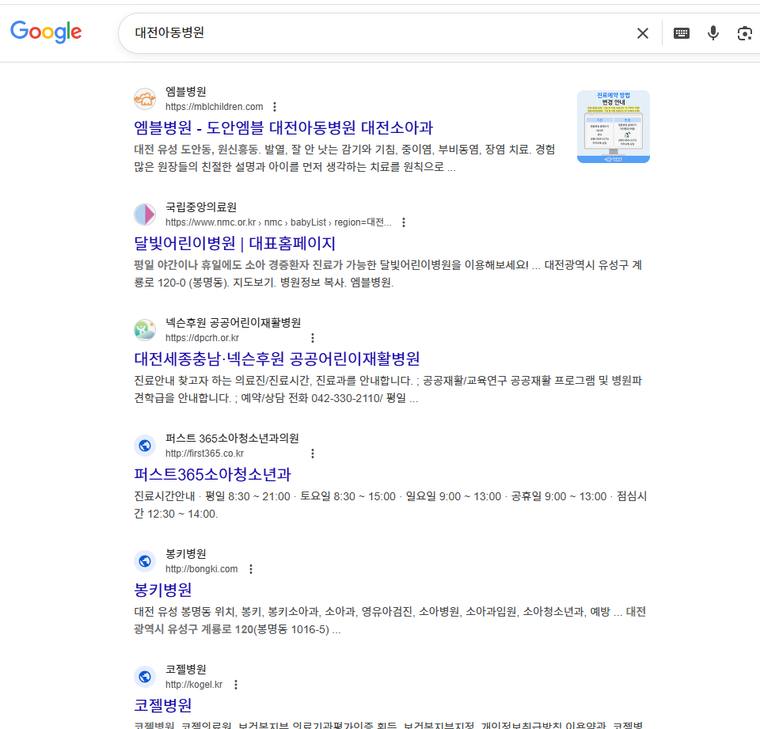
Task: Open 엠블병원 - 도안엠블 대전아동병원 대전소아과 link
Action: click(x=283, y=128)
